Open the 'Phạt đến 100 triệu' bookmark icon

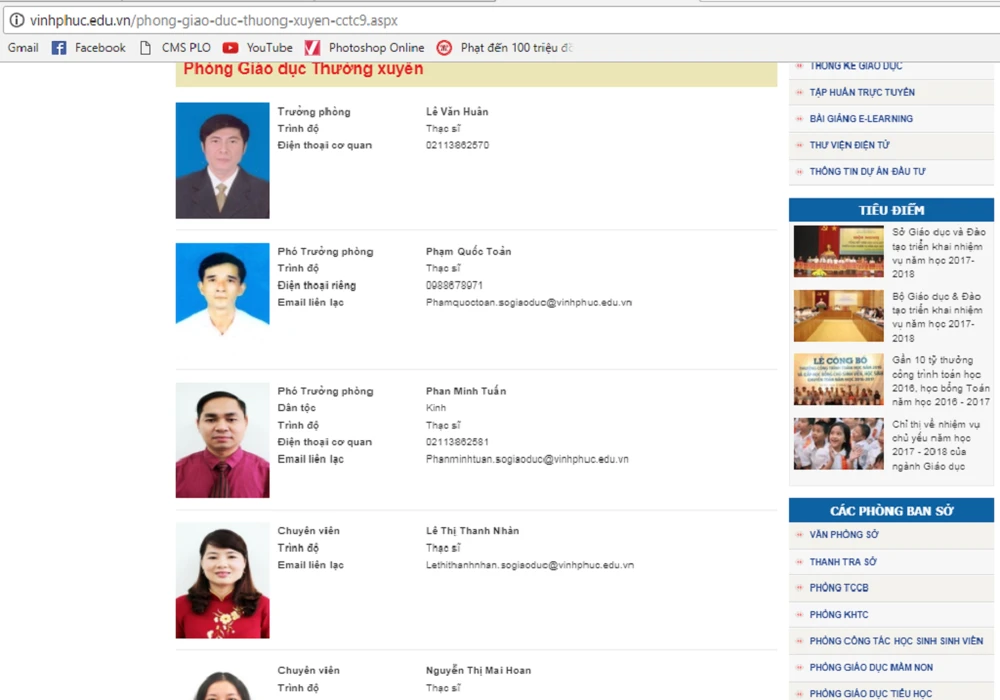pyautogui.click(x=444, y=48)
